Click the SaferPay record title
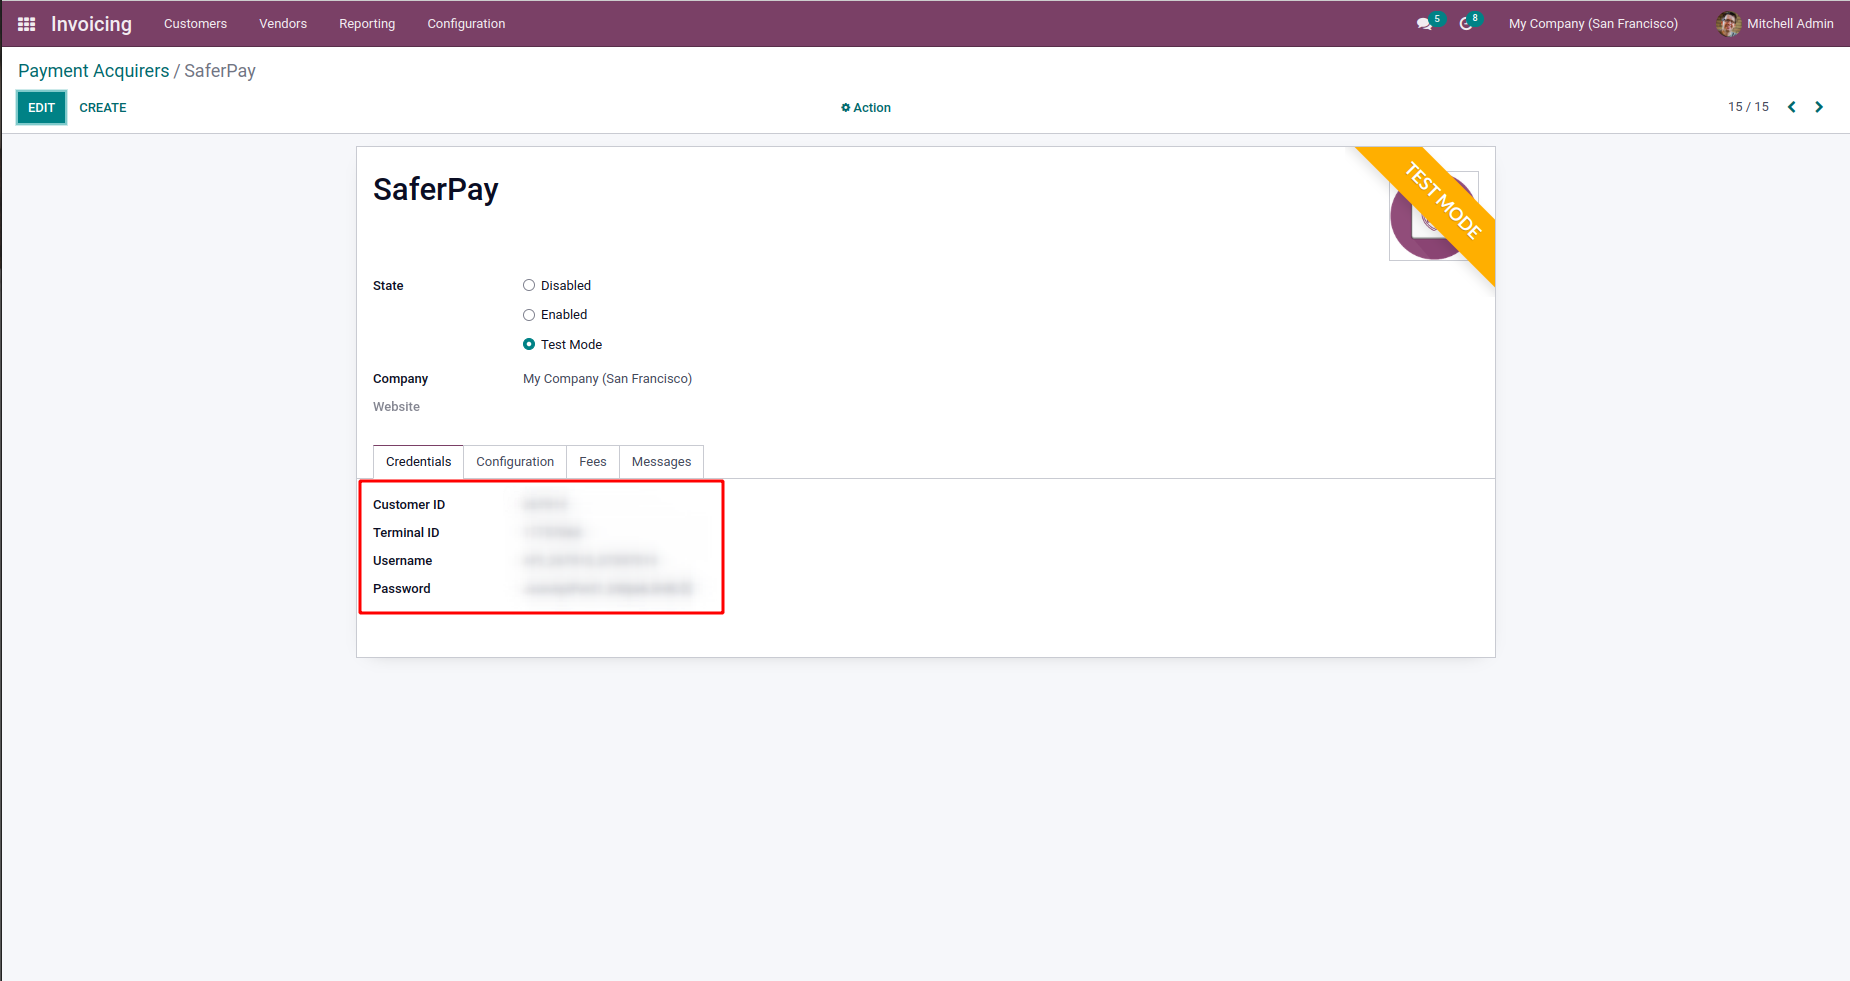Screen dimensions: 1850x981 pyautogui.click(x=436, y=190)
